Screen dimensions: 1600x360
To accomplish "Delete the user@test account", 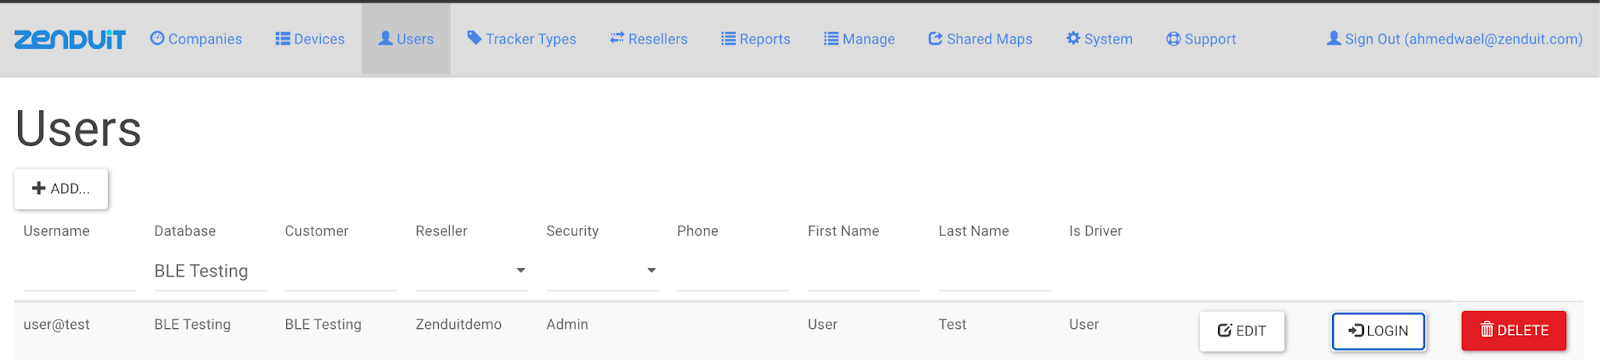I will pyautogui.click(x=1514, y=330).
